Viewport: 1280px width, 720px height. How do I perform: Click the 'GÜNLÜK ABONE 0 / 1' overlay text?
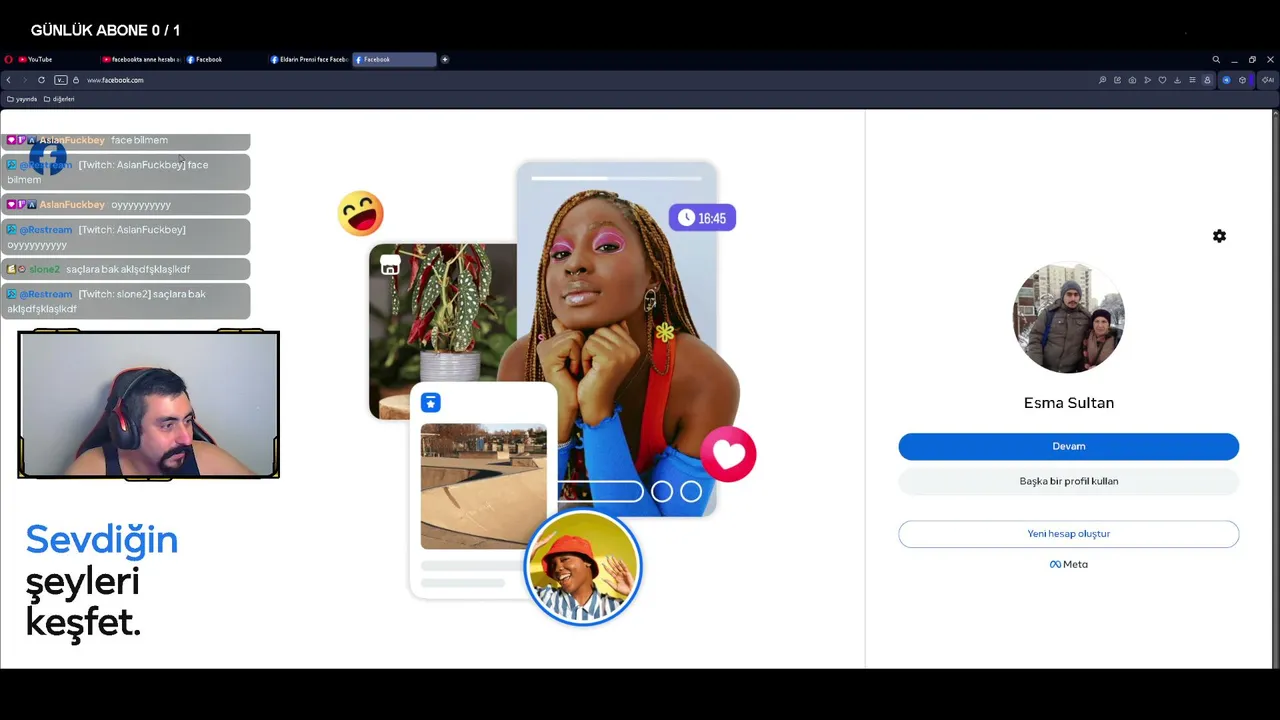coord(105,30)
